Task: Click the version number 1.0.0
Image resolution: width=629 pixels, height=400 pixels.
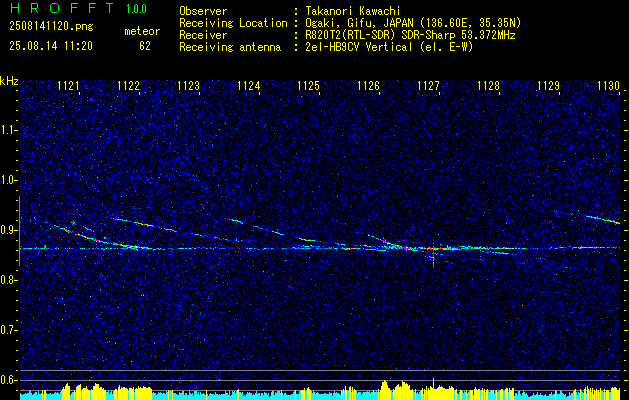Action: tap(136, 9)
